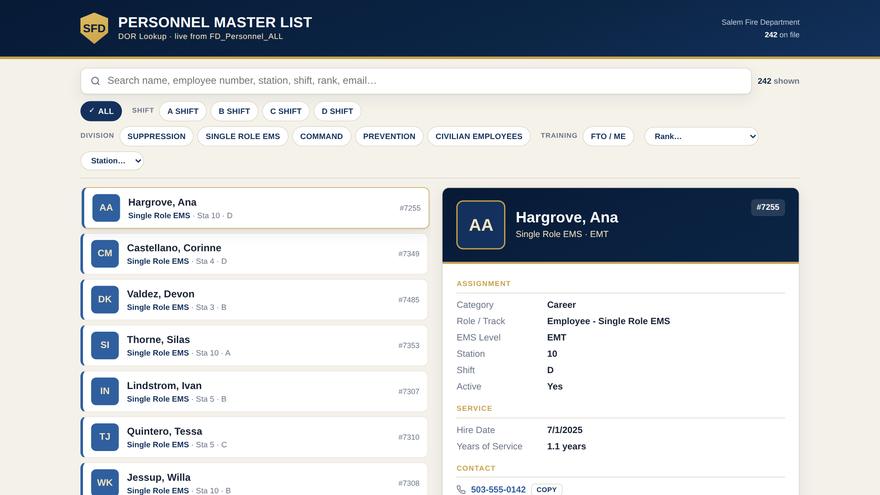This screenshot has height=495, width=880.
Task: Copy the phone number with COPY button
Action: (x=547, y=489)
